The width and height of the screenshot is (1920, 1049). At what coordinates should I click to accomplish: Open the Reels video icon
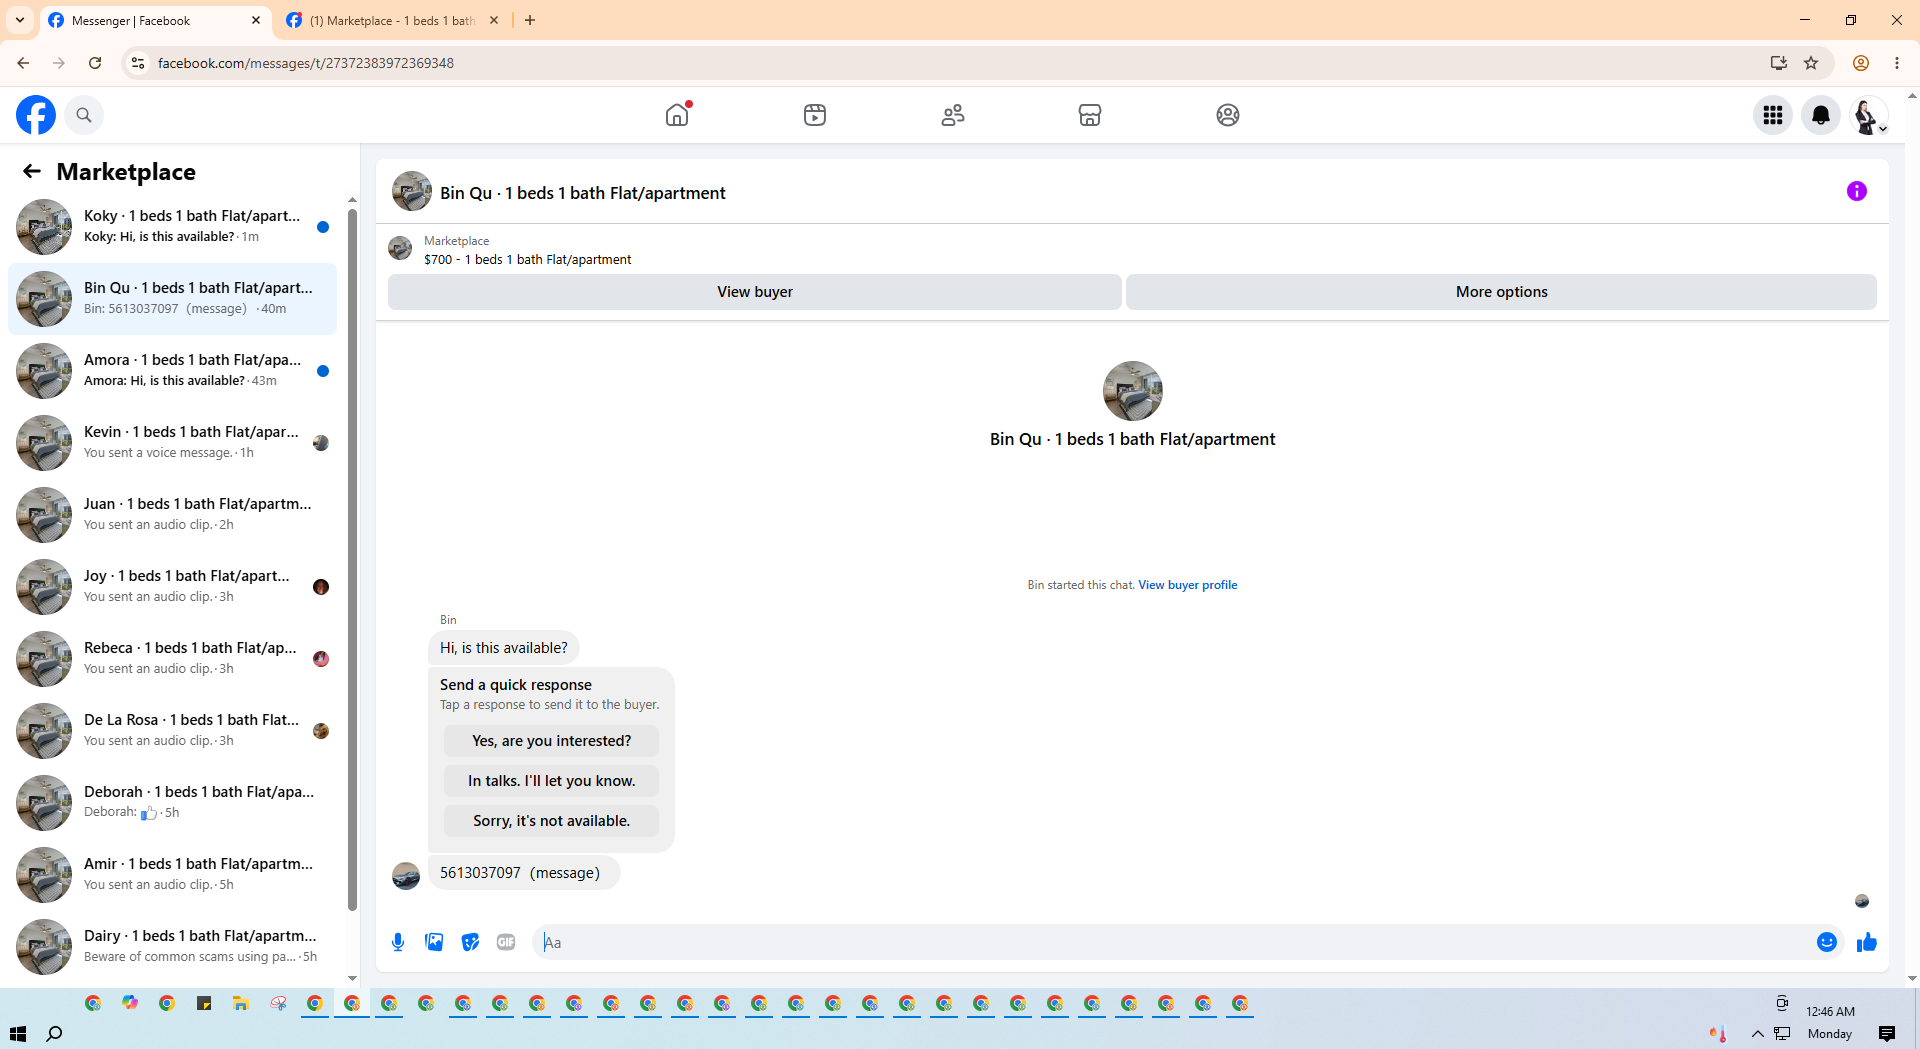tap(815, 115)
